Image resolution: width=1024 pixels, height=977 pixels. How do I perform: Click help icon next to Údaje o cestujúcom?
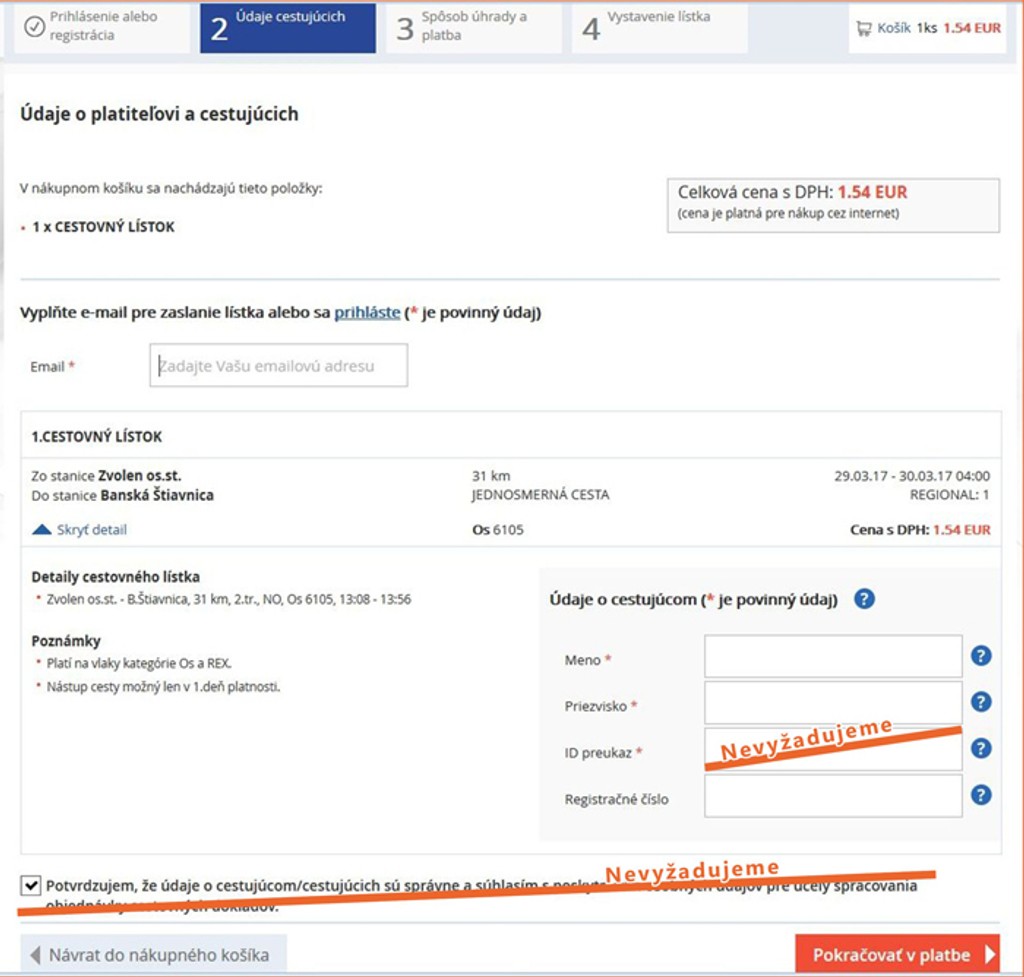tap(864, 599)
